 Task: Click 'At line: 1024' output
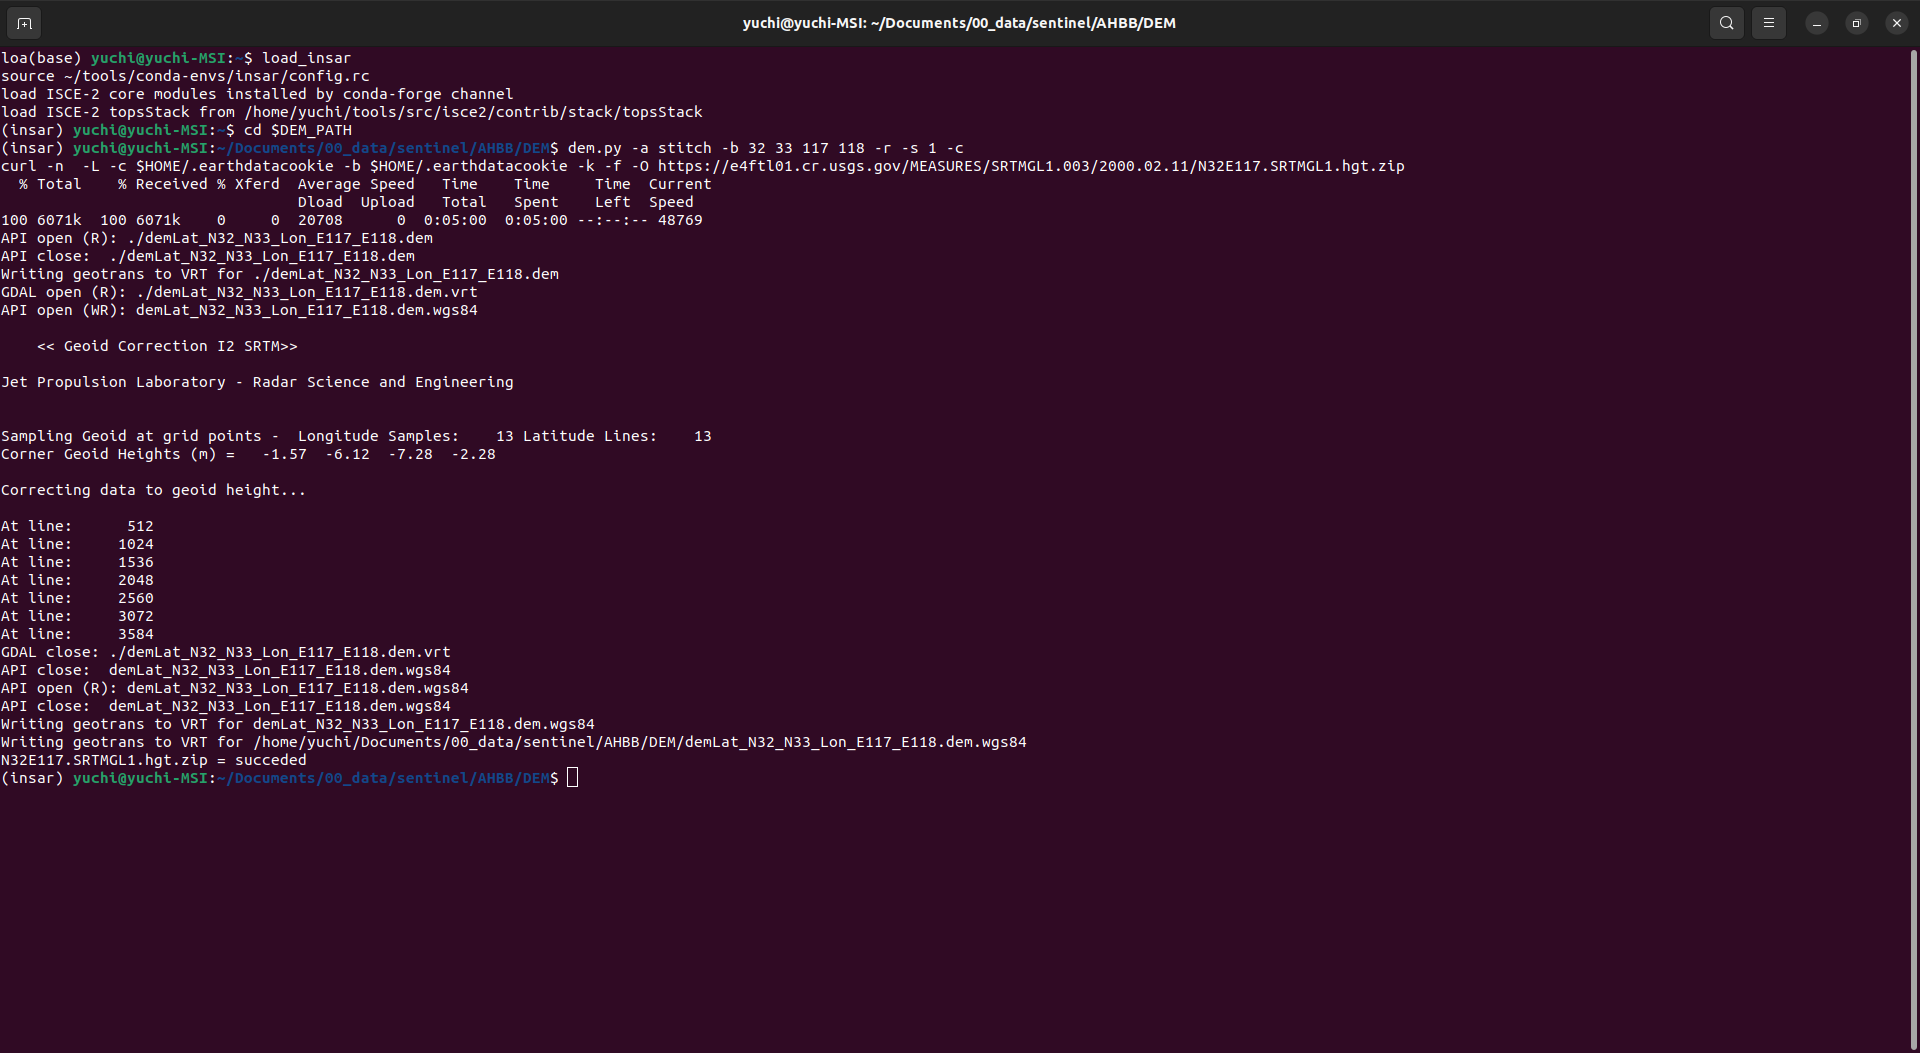pyautogui.click(x=77, y=544)
